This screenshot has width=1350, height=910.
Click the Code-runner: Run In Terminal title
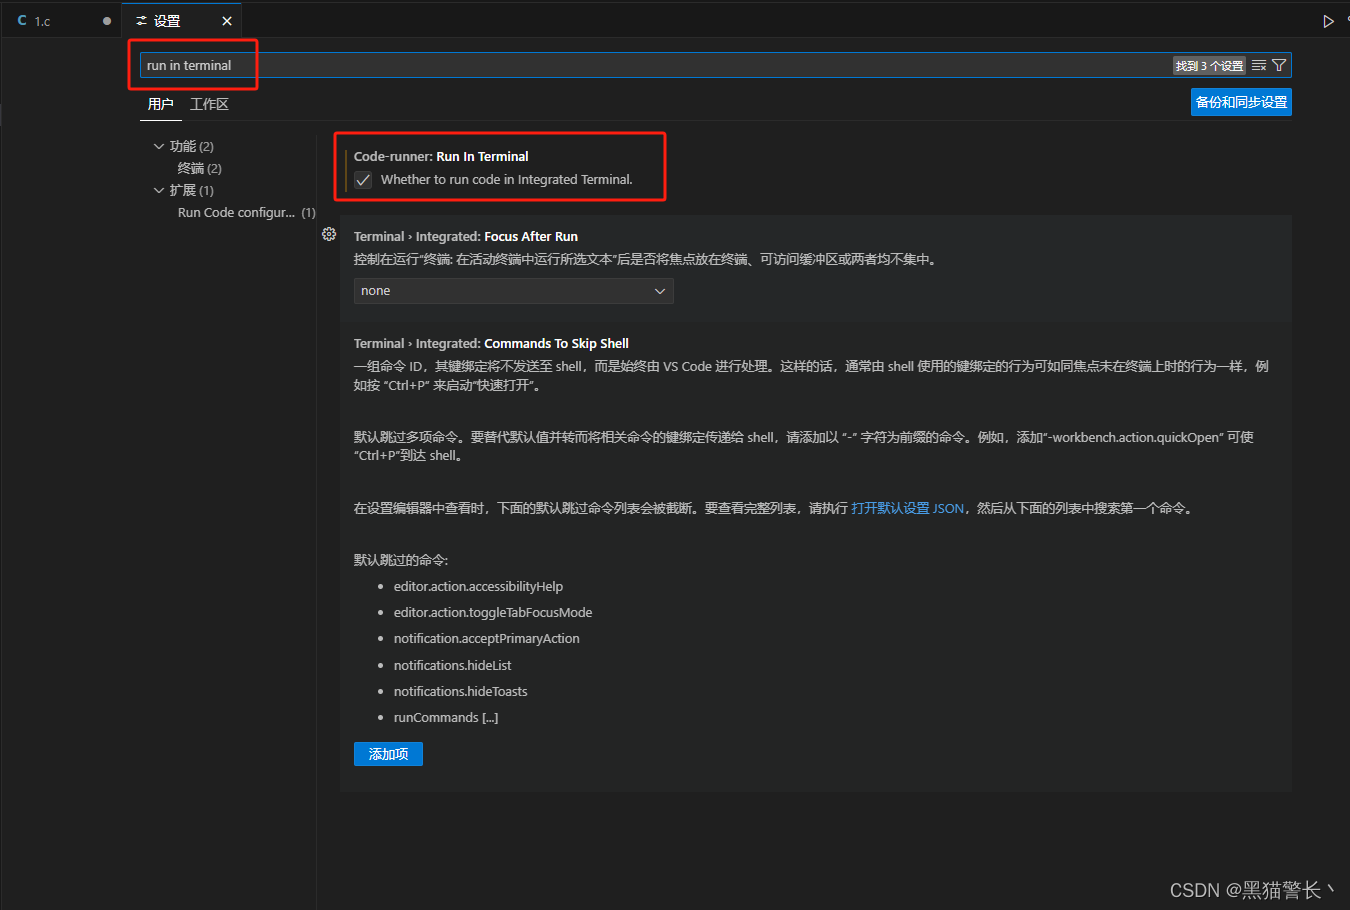pos(441,156)
